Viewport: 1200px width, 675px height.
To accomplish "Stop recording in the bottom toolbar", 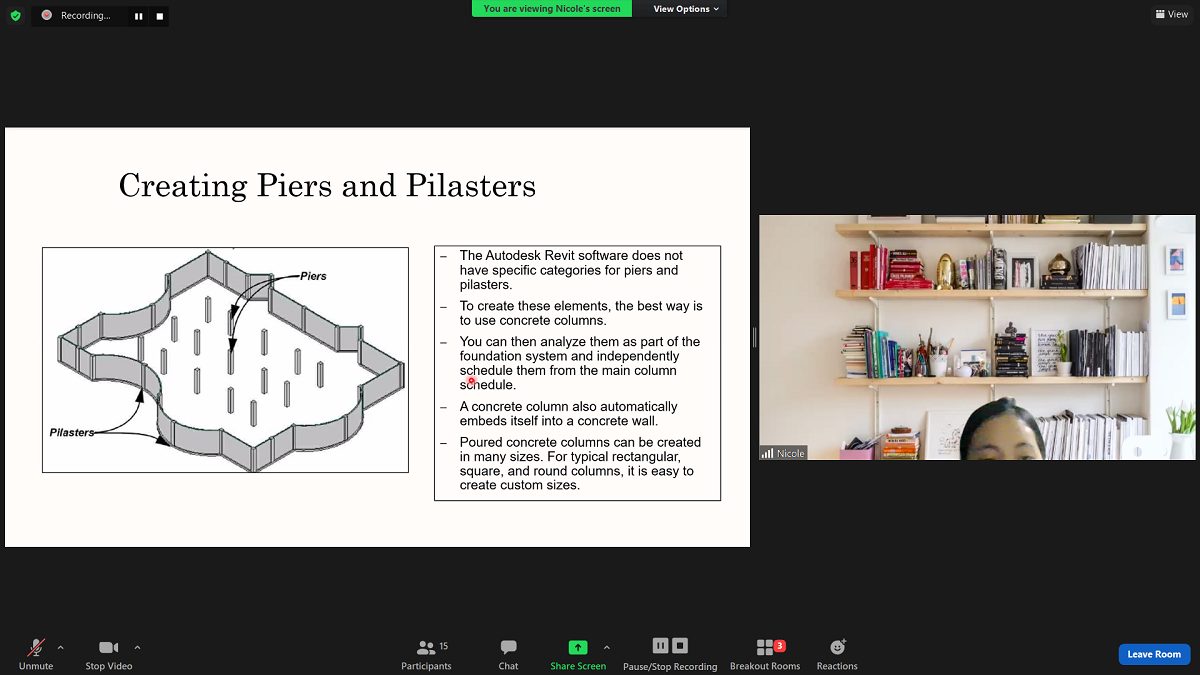I will (680, 646).
